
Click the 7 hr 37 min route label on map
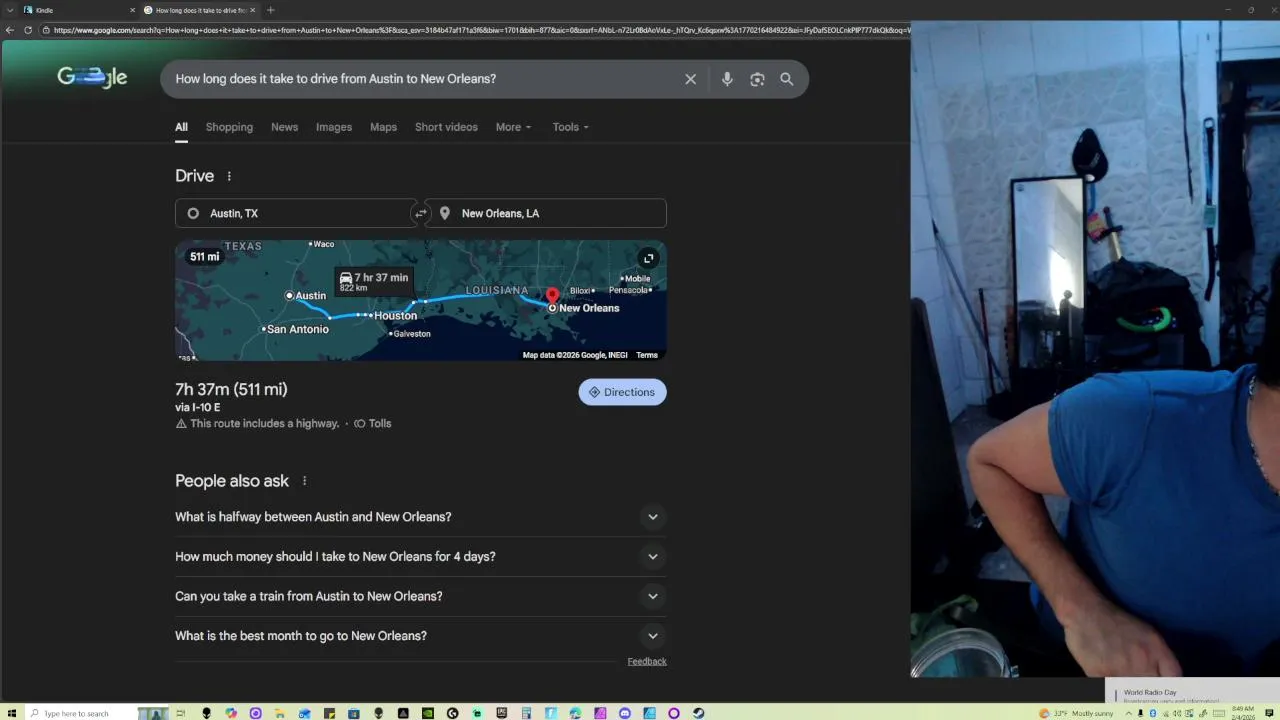click(374, 281)
